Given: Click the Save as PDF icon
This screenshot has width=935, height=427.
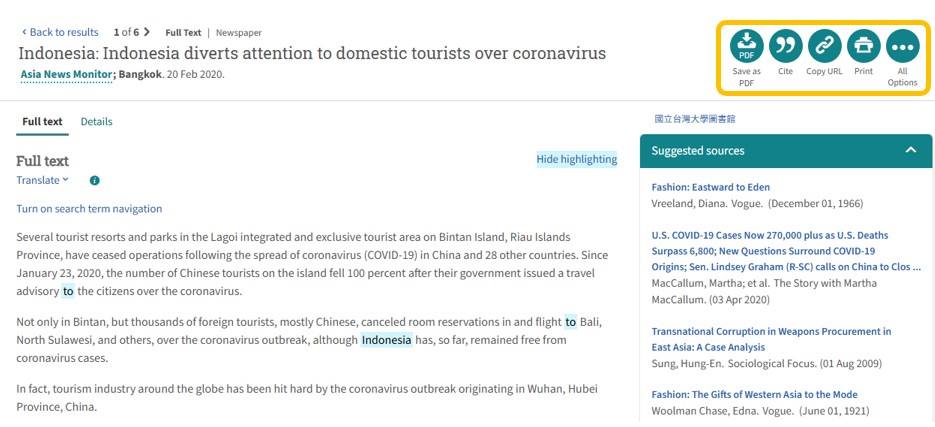Looking at the screenshot, I should (x=746, y=46).
